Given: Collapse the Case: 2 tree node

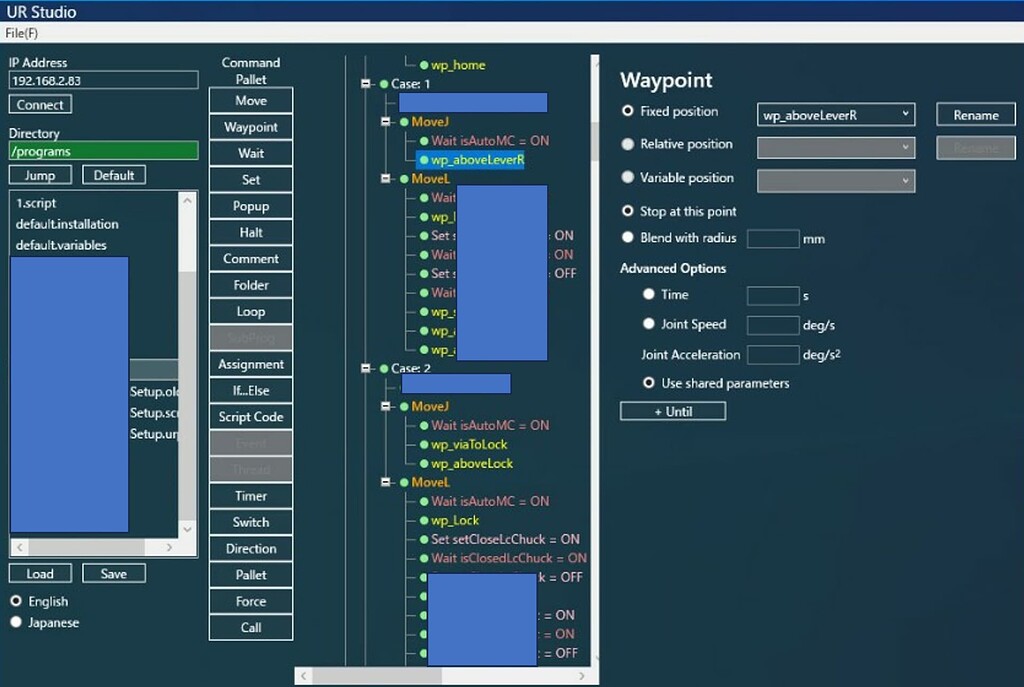Looking at the screenshot, I should [366, 368].
